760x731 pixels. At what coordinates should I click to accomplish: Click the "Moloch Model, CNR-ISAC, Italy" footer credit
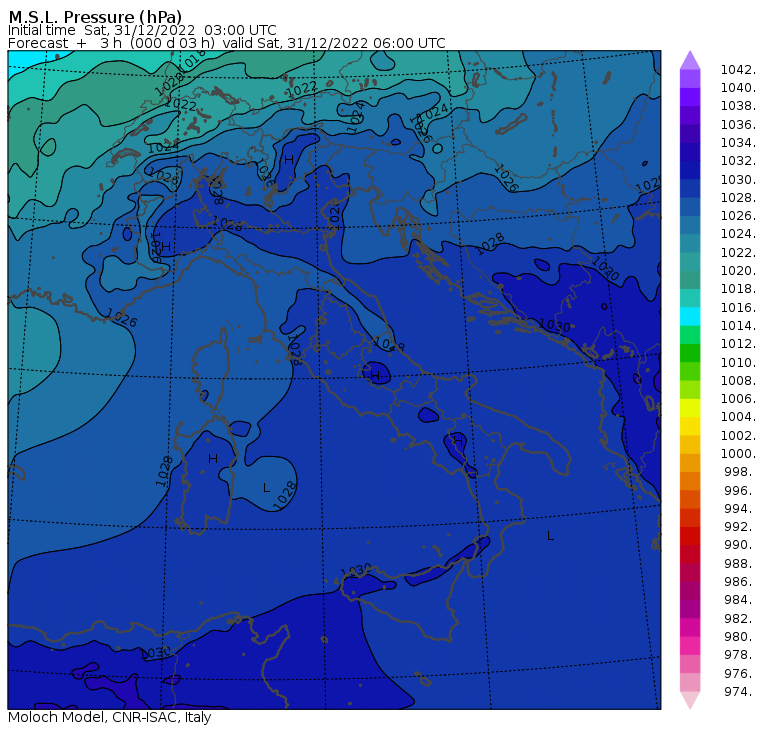point(110,717)
